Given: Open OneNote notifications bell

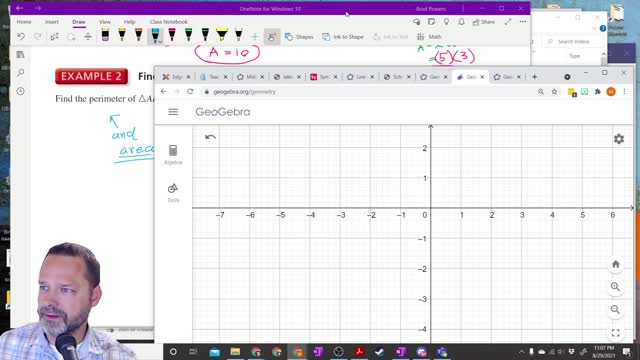Looking at the screenshot, I should tap(461, 22).
